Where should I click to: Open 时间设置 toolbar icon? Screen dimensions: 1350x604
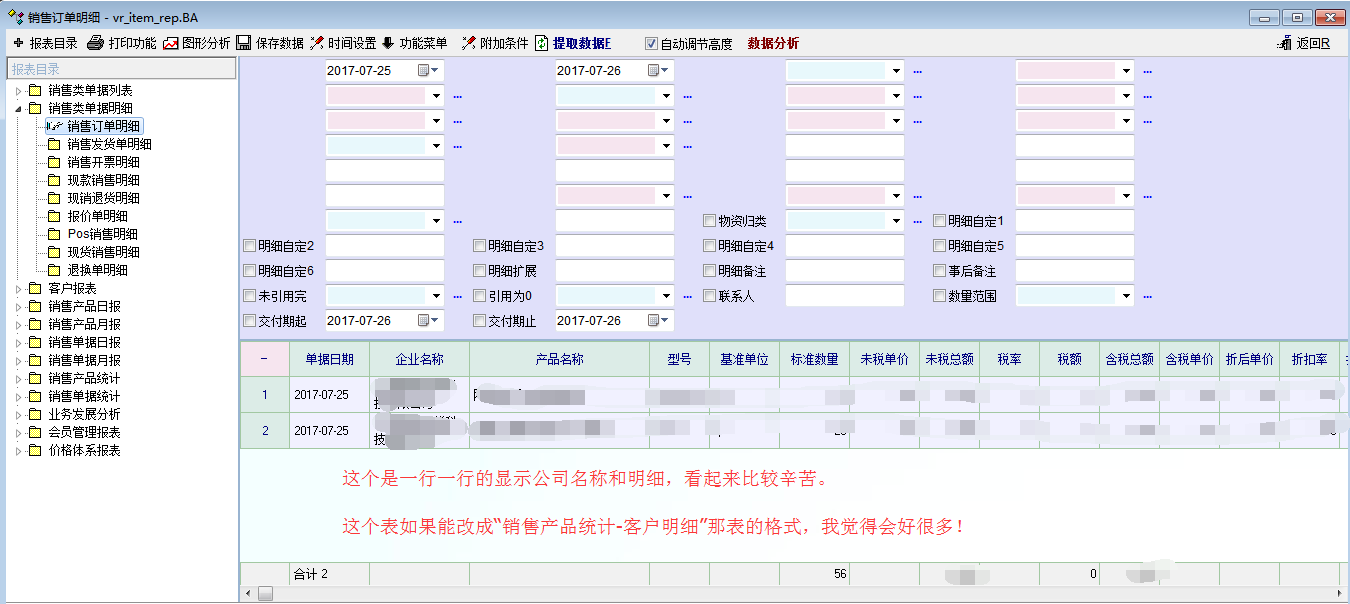tap(317, 43)
